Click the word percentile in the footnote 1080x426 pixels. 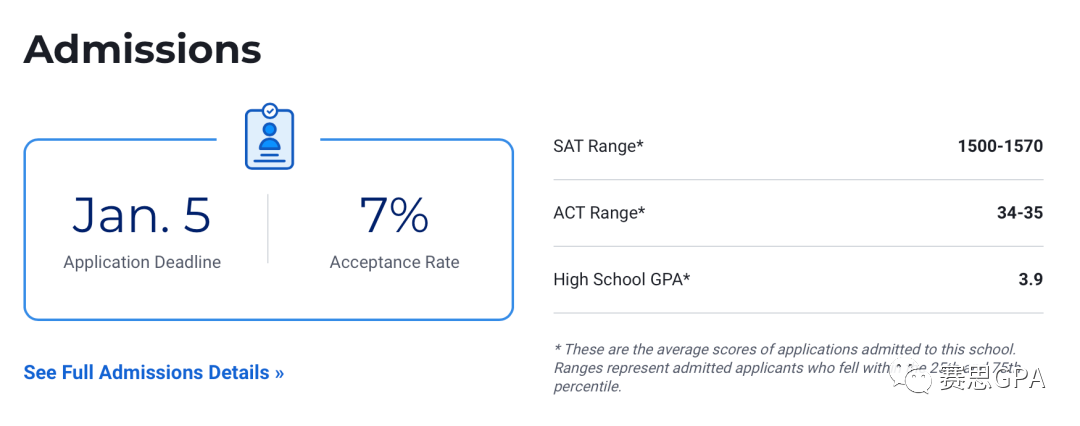(587, 386)
